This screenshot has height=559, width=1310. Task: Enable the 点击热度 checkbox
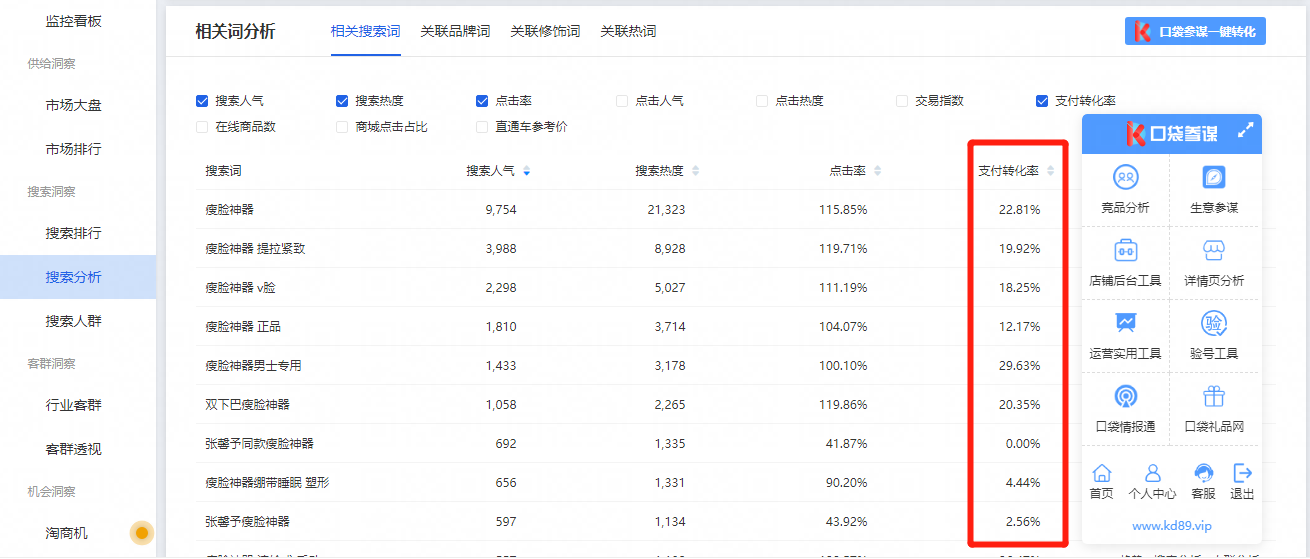[762, 101]
